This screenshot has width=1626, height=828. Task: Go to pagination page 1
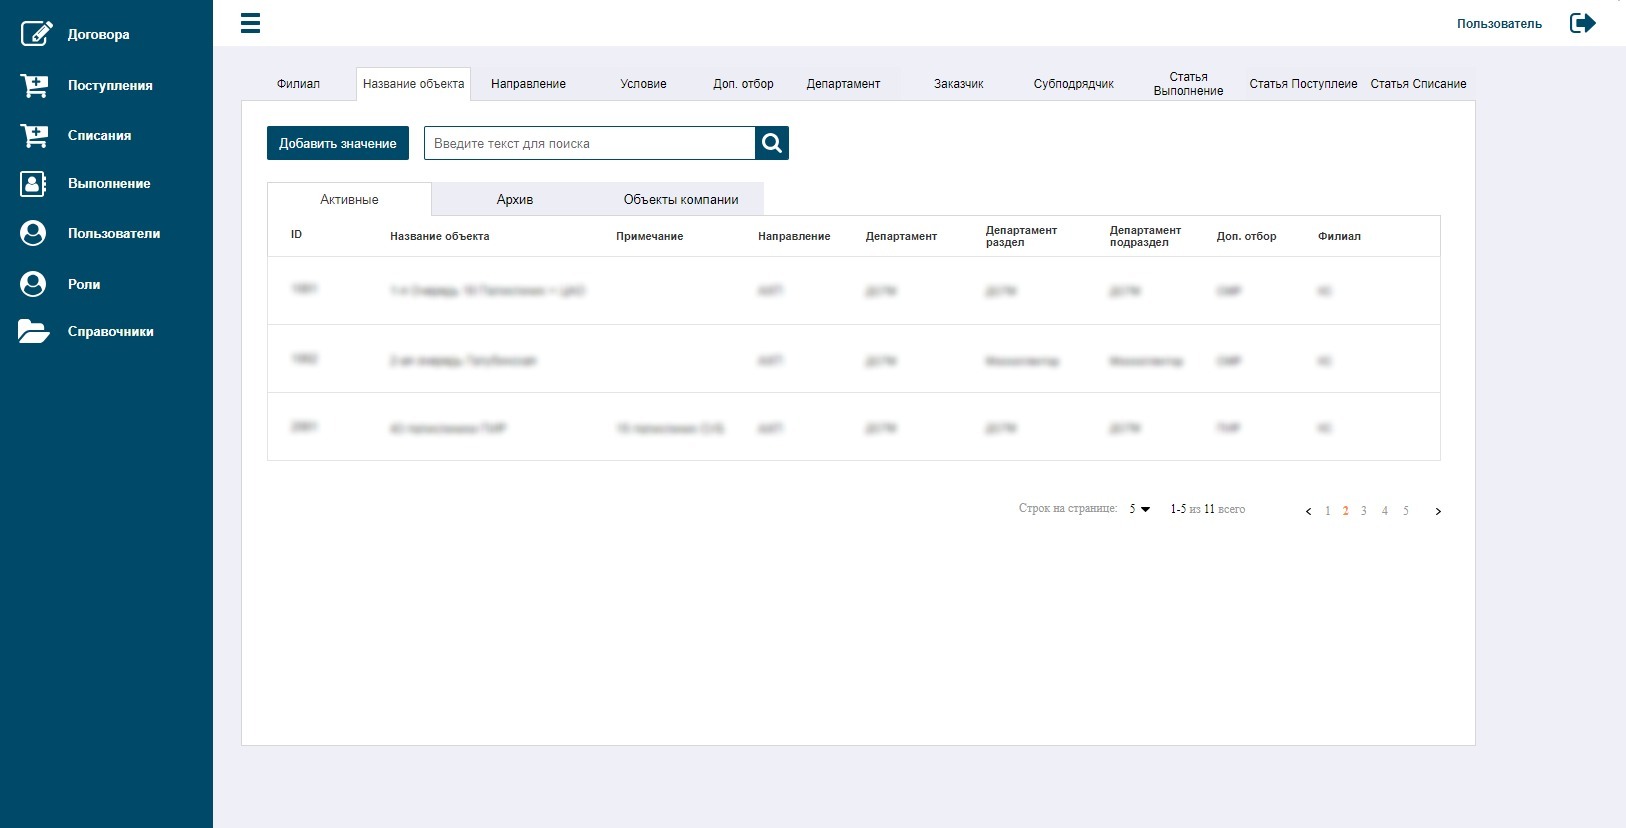coord(1328,511)
